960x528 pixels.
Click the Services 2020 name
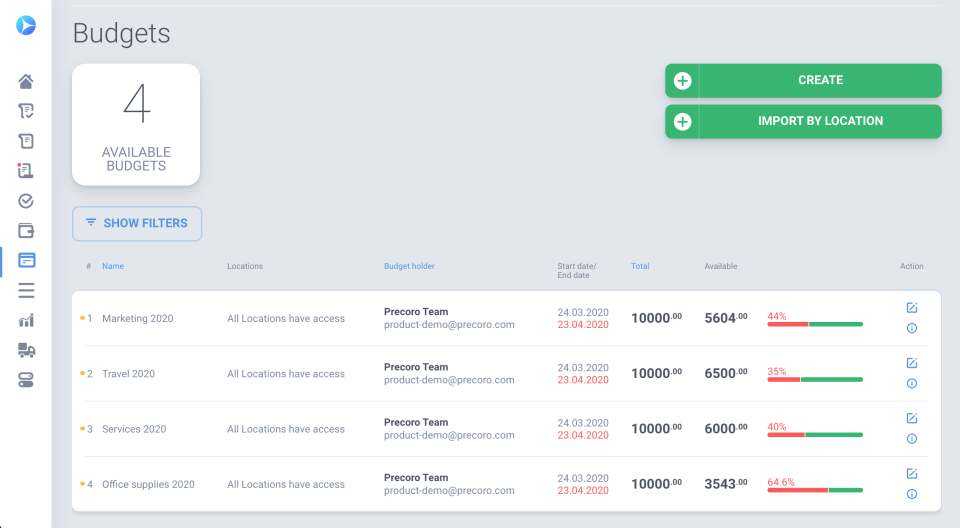[x=133, y=429]
